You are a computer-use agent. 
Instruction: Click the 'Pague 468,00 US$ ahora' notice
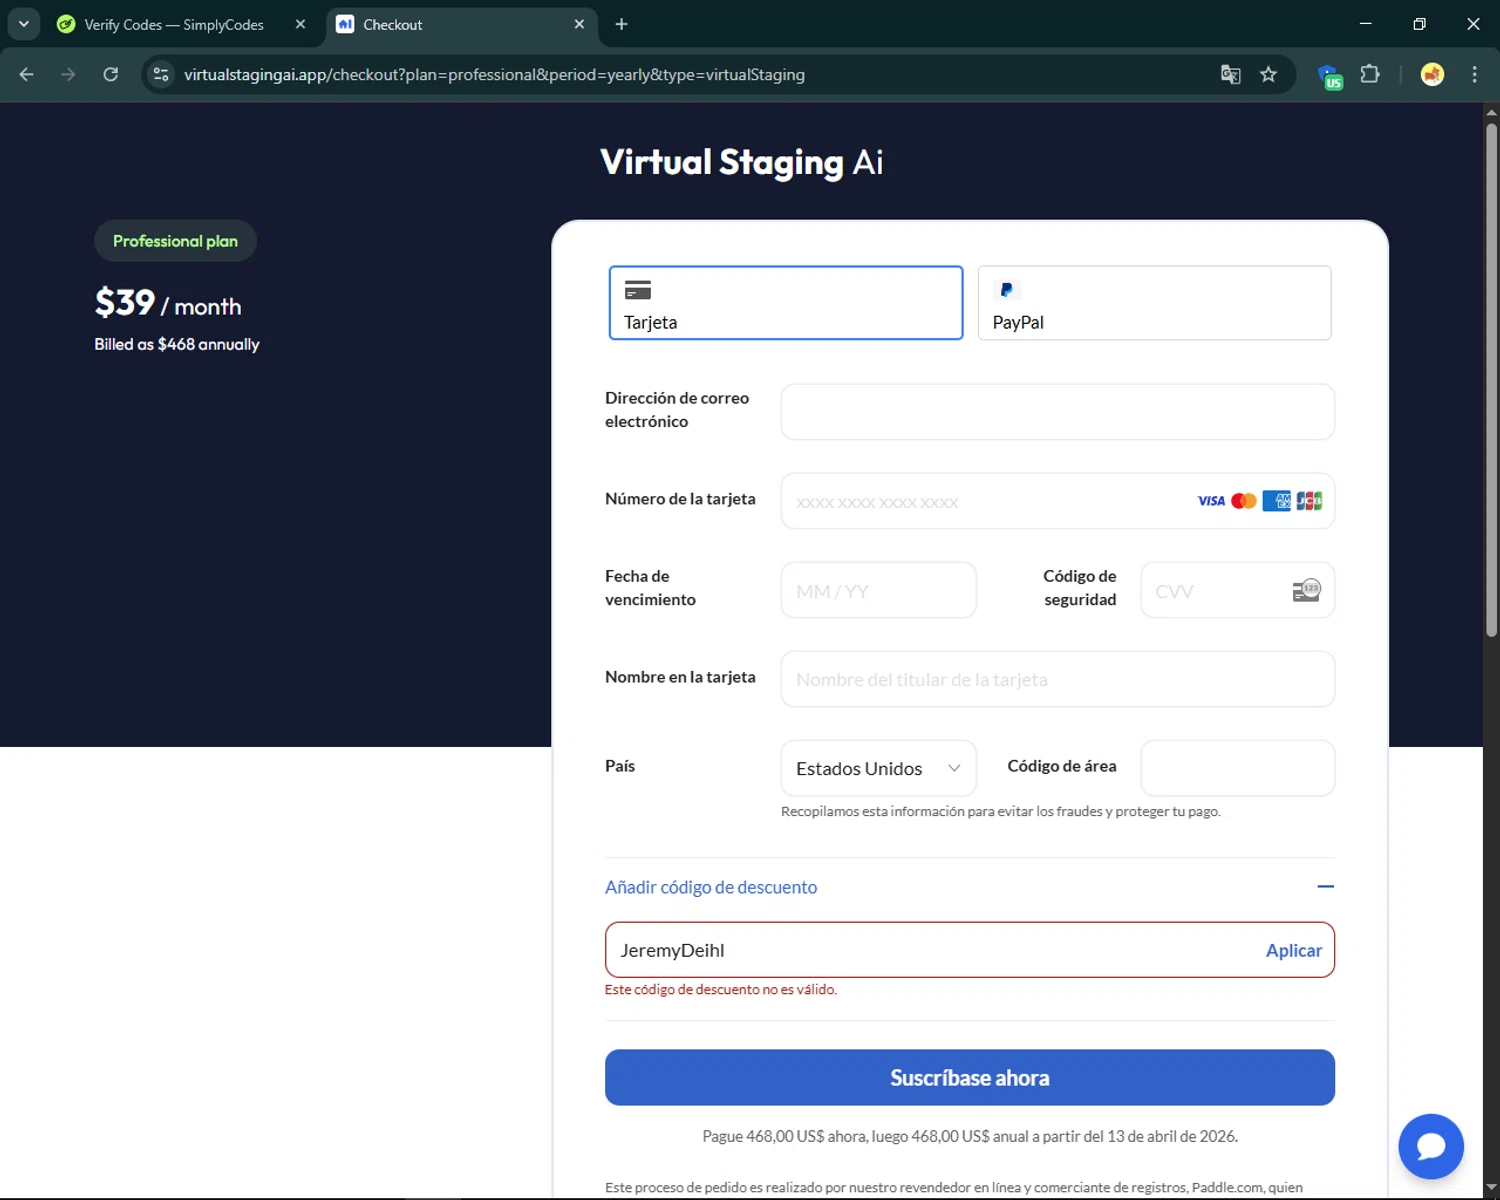tap(970, 1136)
